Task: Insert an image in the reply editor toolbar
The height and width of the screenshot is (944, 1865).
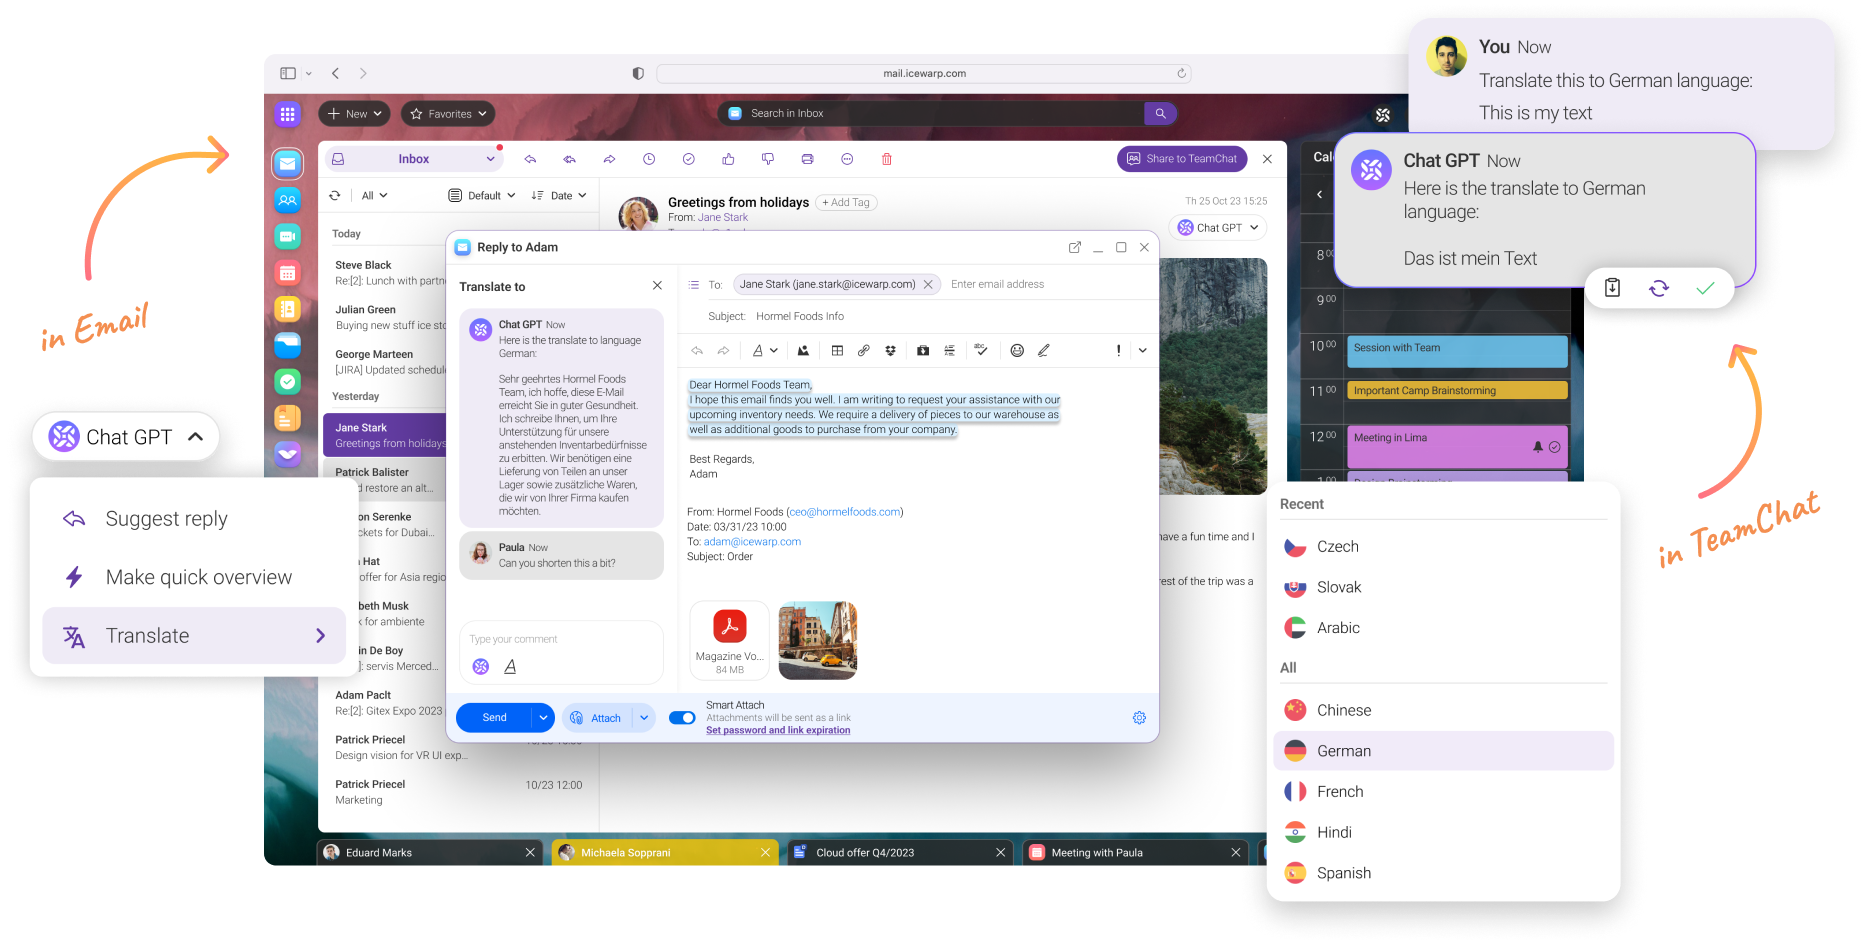Action: point(803,350)
